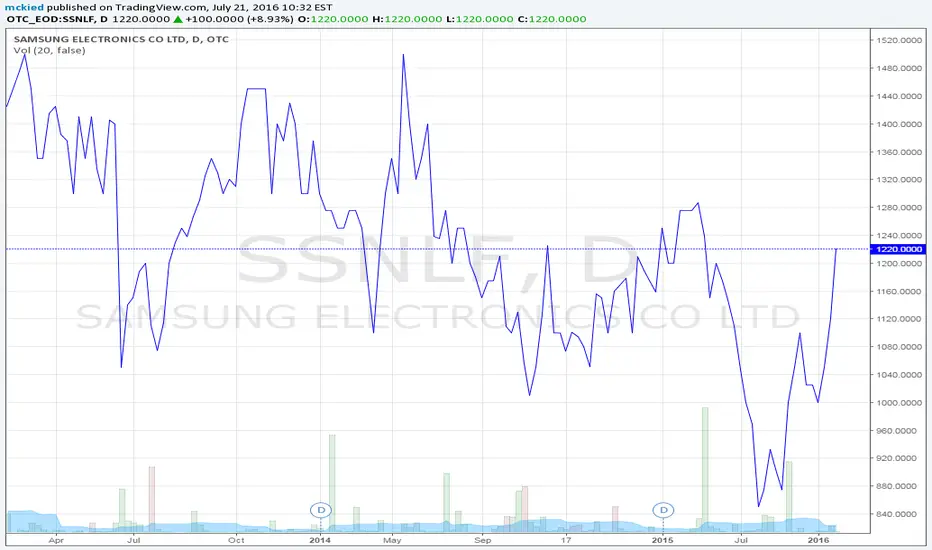Click the 1000.0000 price axis label
The width and height of the screenshot is (932, 550).
click(899, 403)
